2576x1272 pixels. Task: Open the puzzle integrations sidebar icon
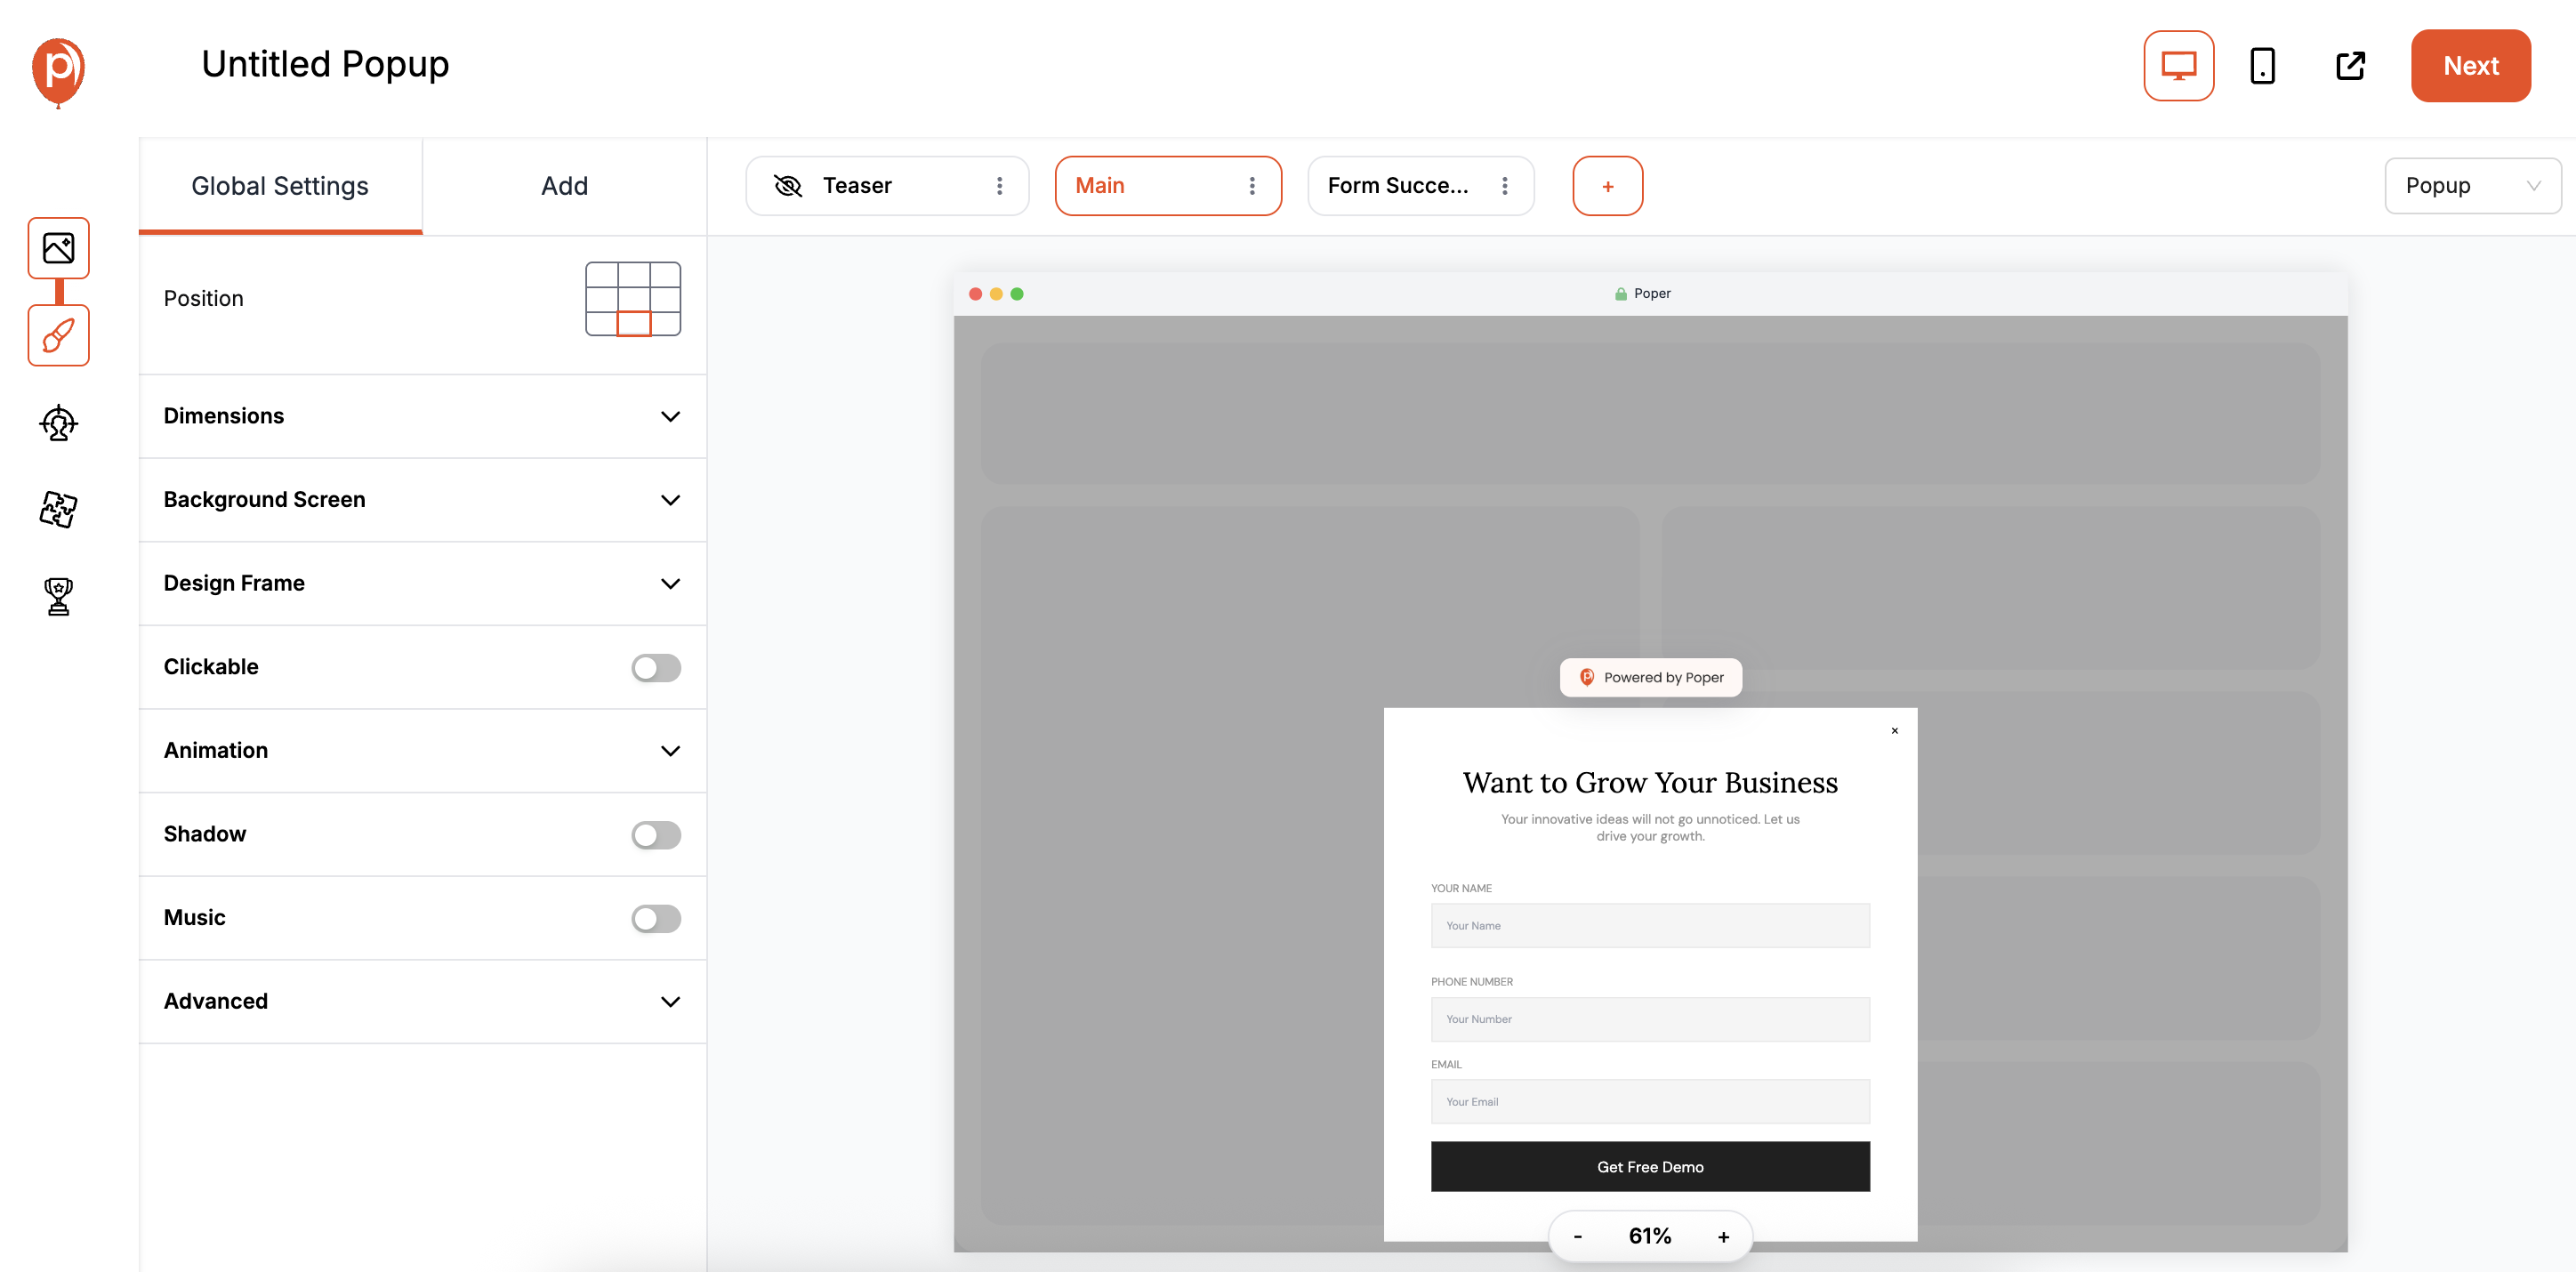[x=58, y=509]
